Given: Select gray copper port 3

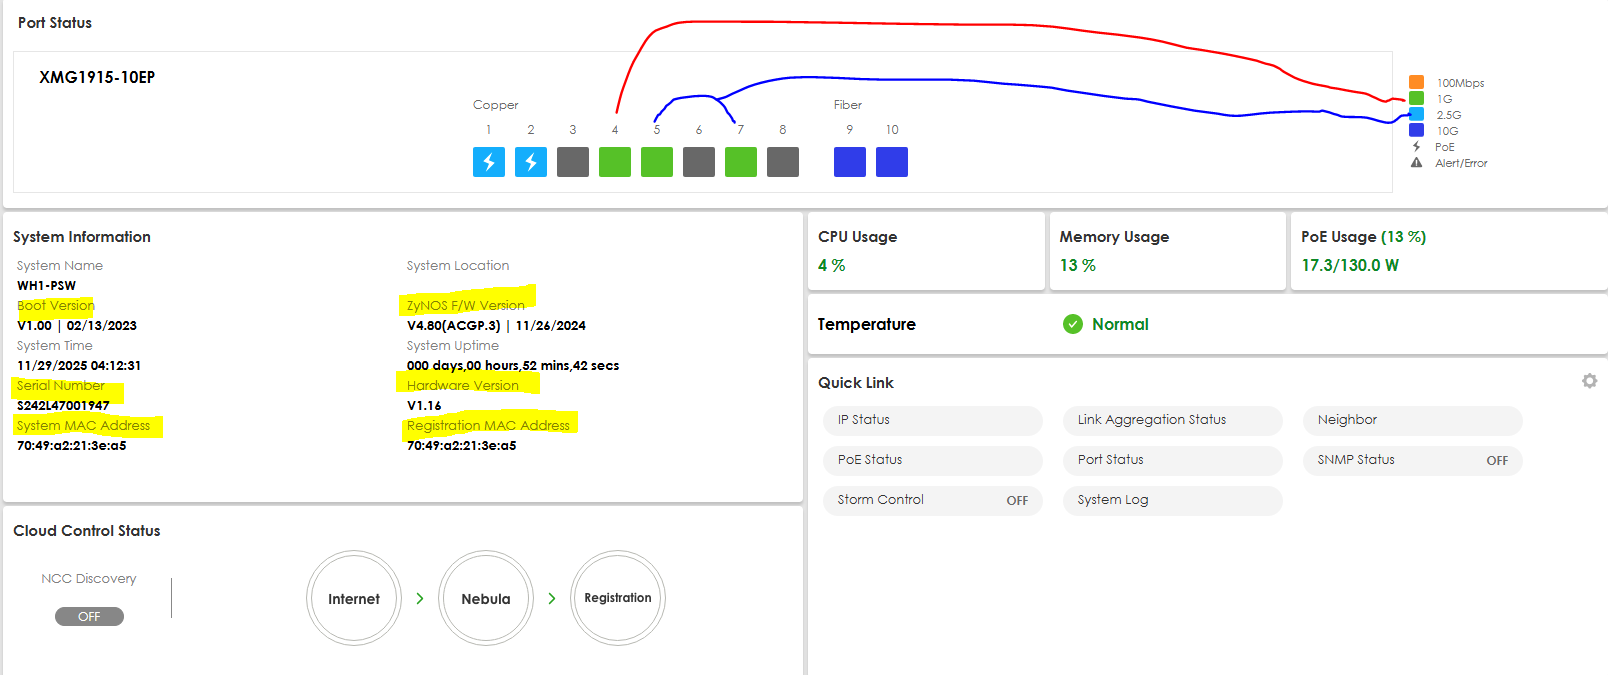Looking at the screenshot, I should tap(573, 162).
